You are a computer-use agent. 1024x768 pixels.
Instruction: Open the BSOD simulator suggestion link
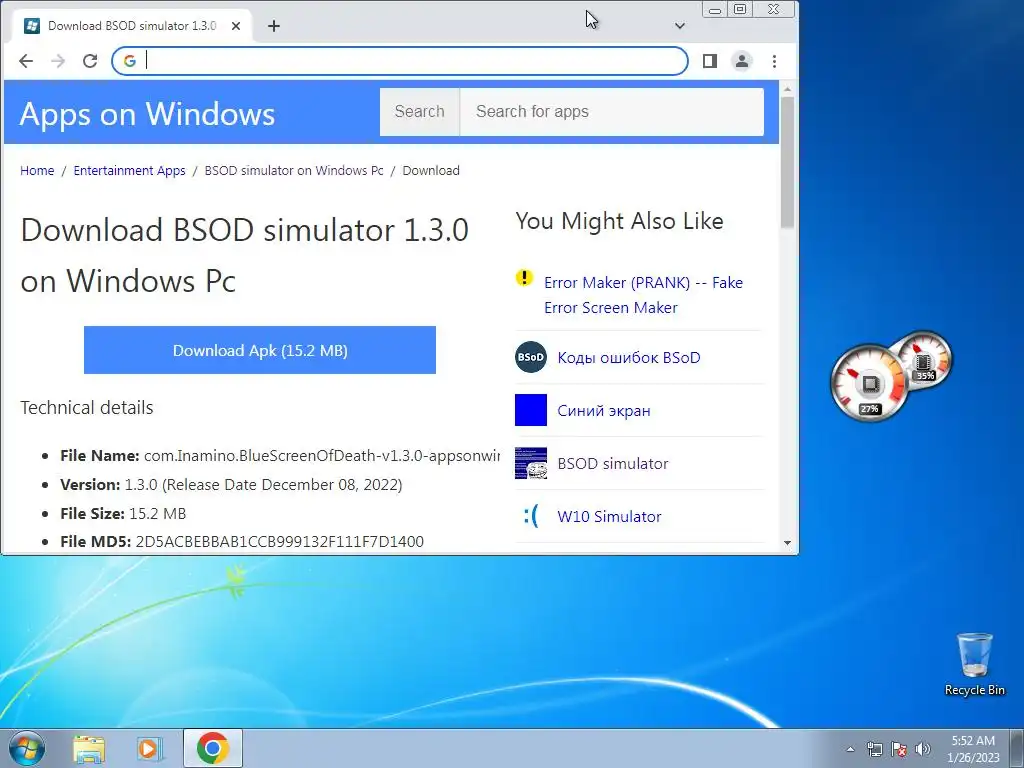[x=613, y=464]
